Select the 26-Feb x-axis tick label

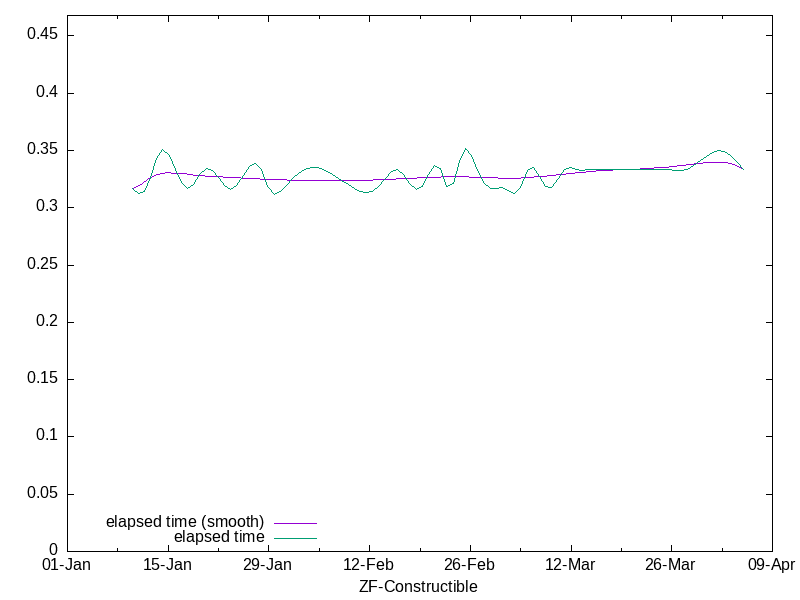[469, 565]
